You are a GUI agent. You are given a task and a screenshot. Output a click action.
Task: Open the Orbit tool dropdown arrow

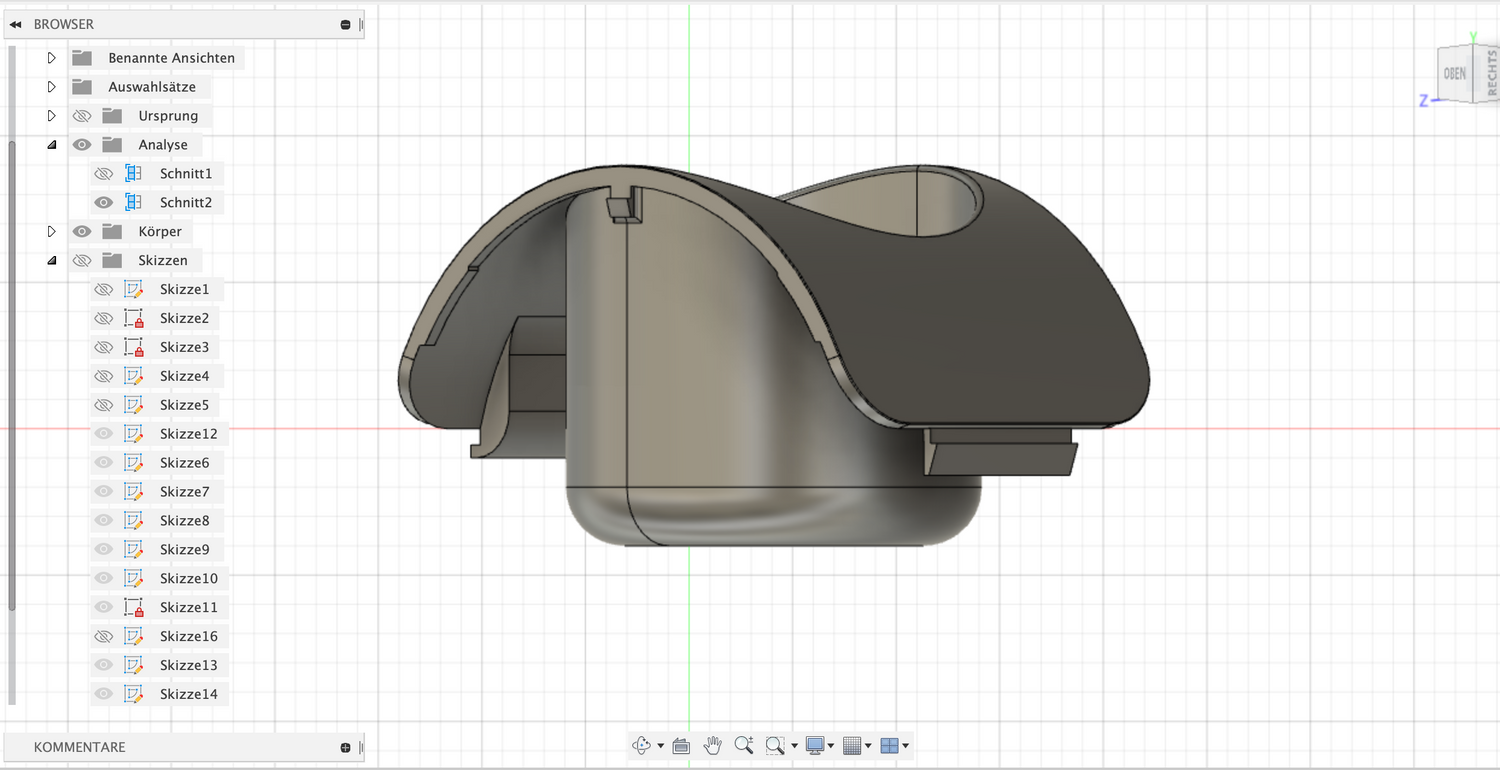(660, 747)
